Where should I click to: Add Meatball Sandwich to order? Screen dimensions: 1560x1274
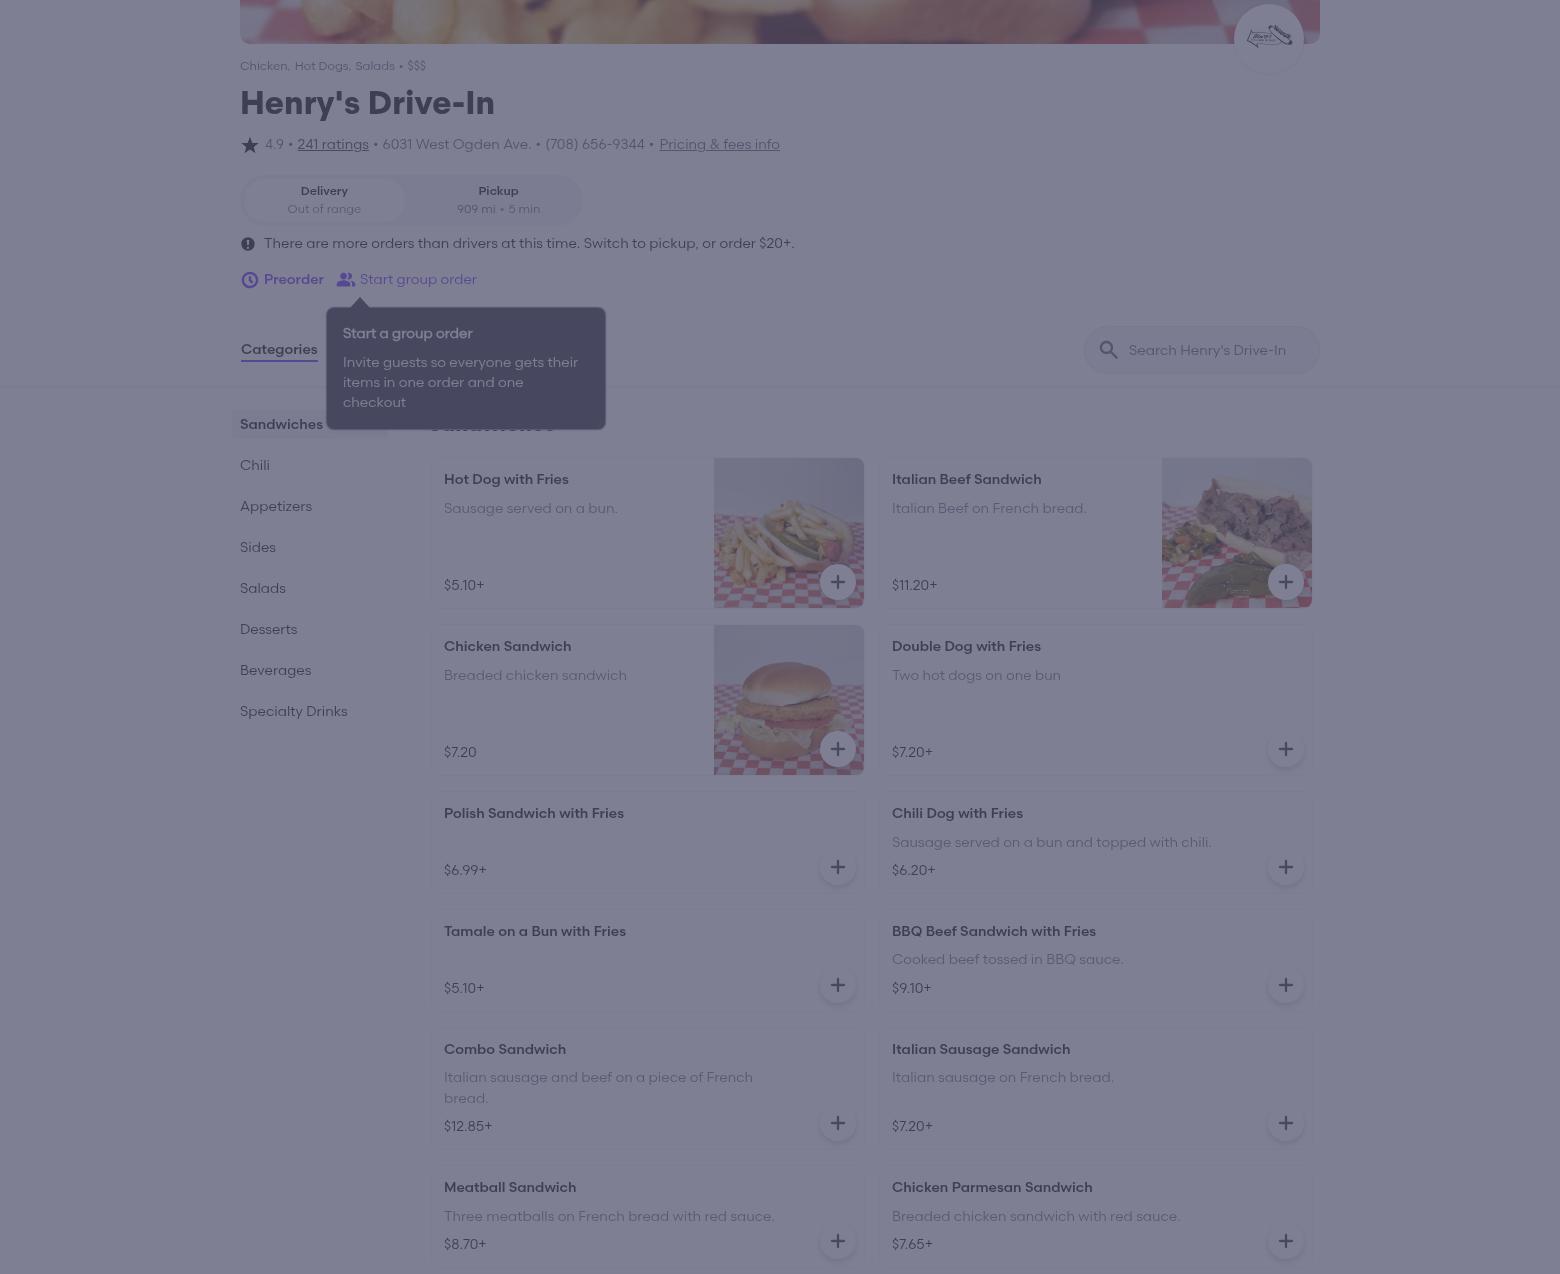pos(838,1241)
